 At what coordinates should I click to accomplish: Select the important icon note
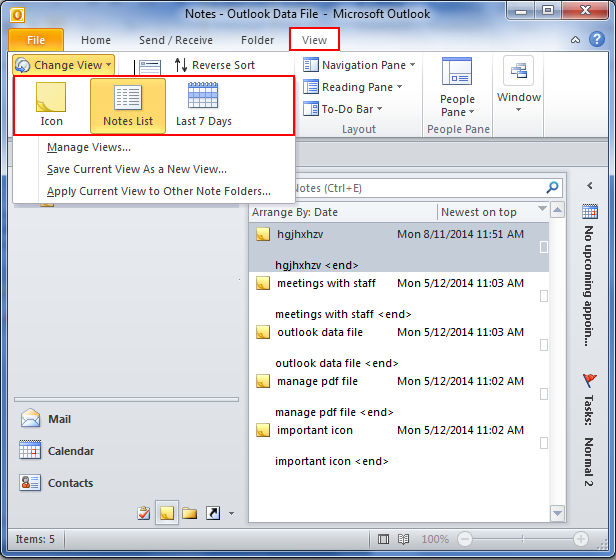click(398, 444)
